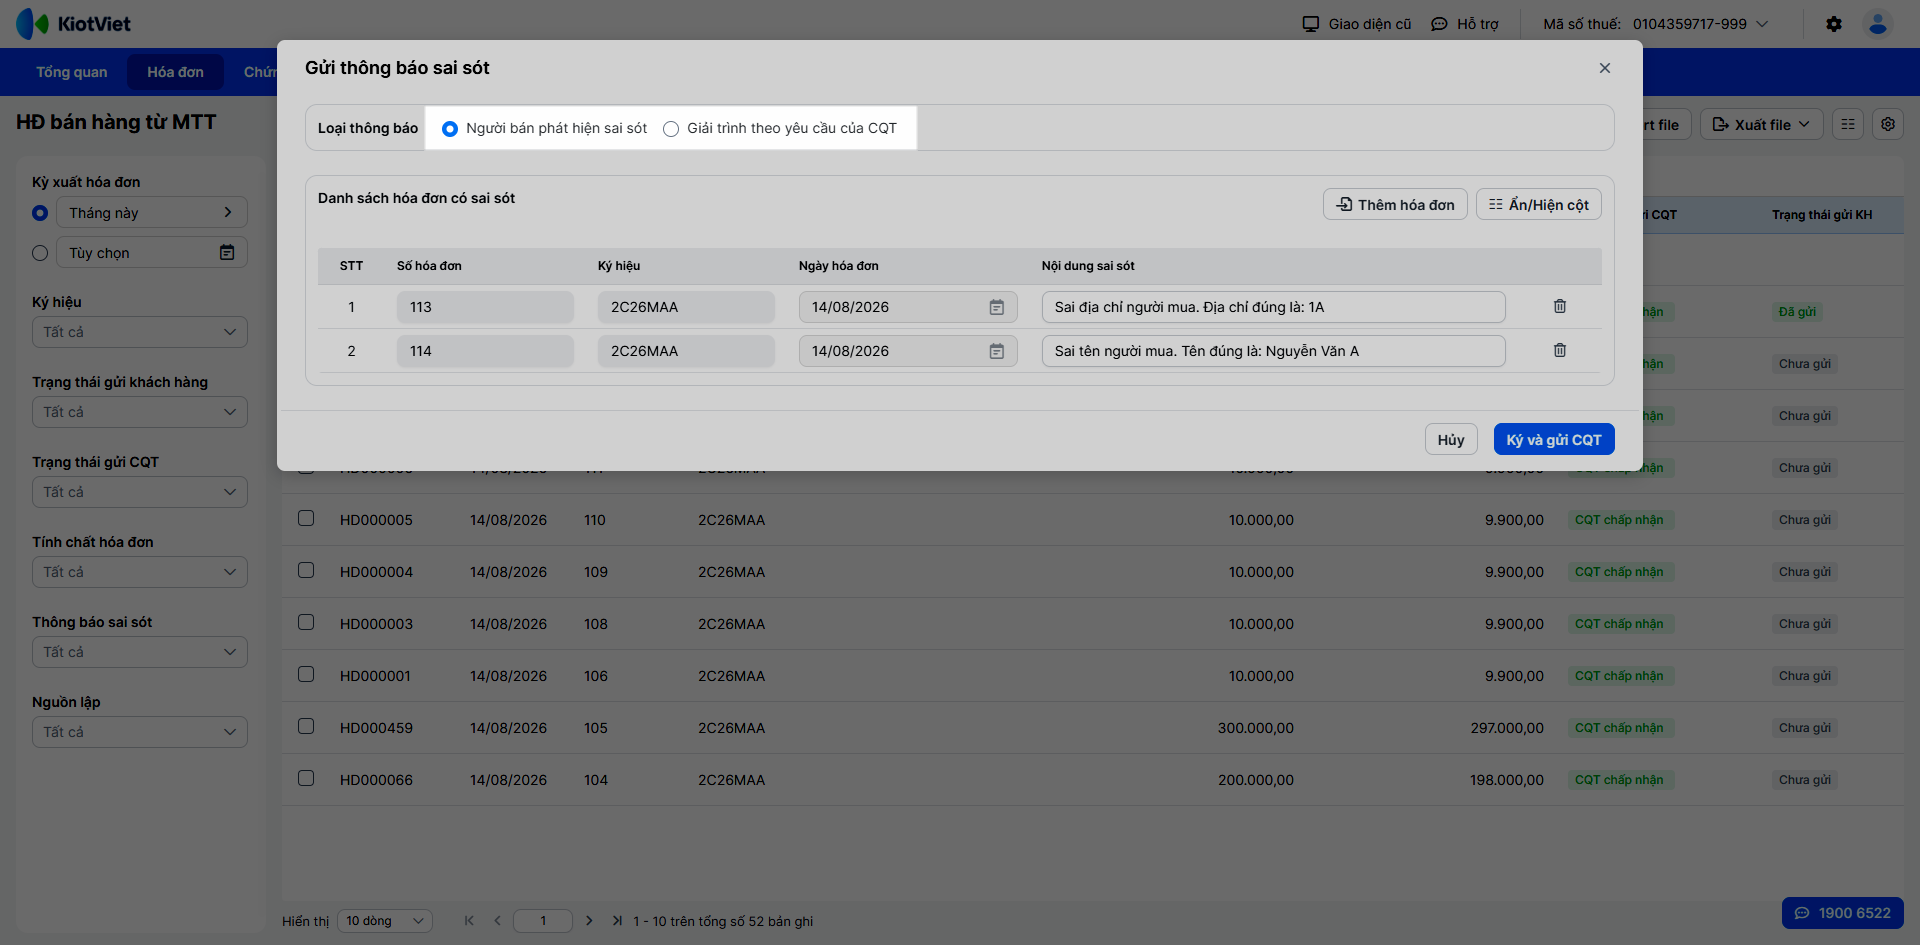Click the 198.000,00 amount cell

1507,780
